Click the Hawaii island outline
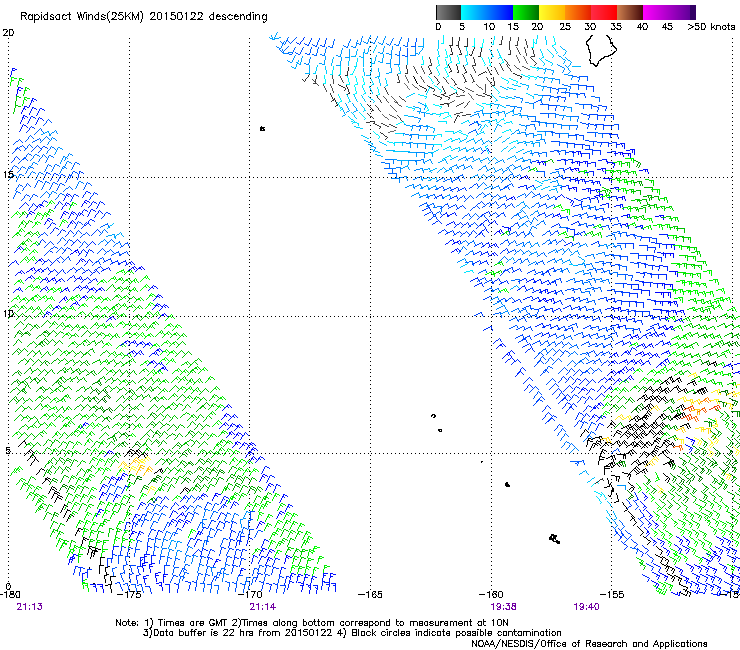Screen dimensions: 740x650 click(601, 50)
